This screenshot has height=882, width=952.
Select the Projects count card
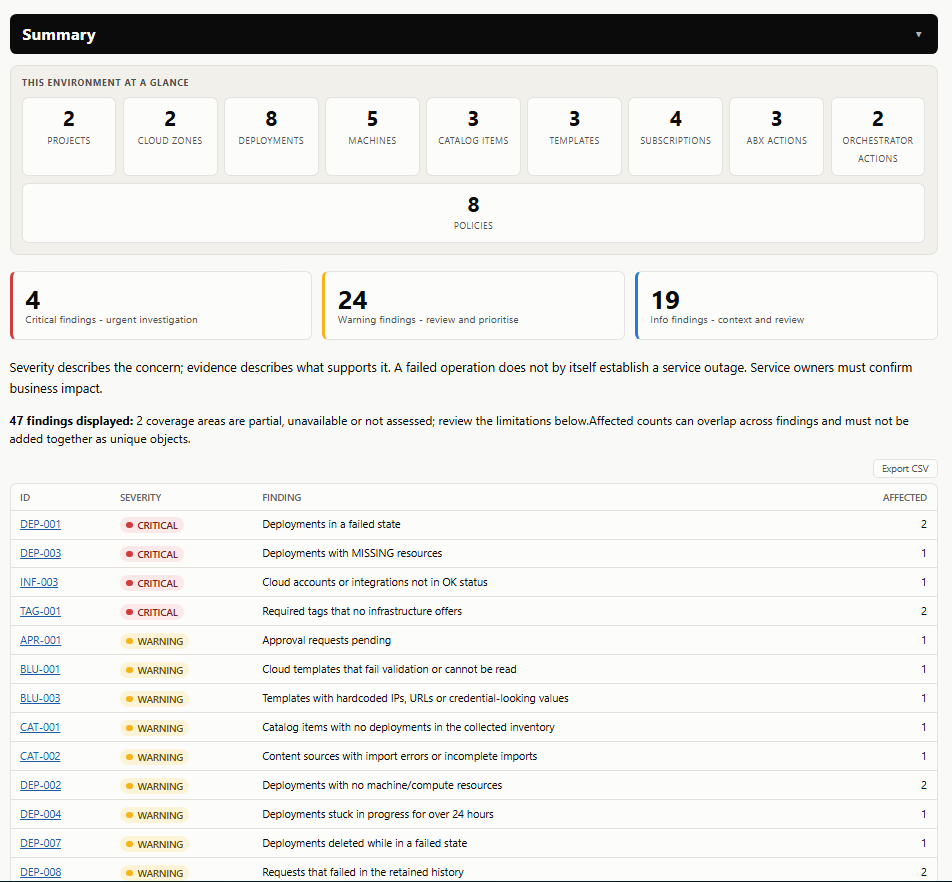point(69,137)
